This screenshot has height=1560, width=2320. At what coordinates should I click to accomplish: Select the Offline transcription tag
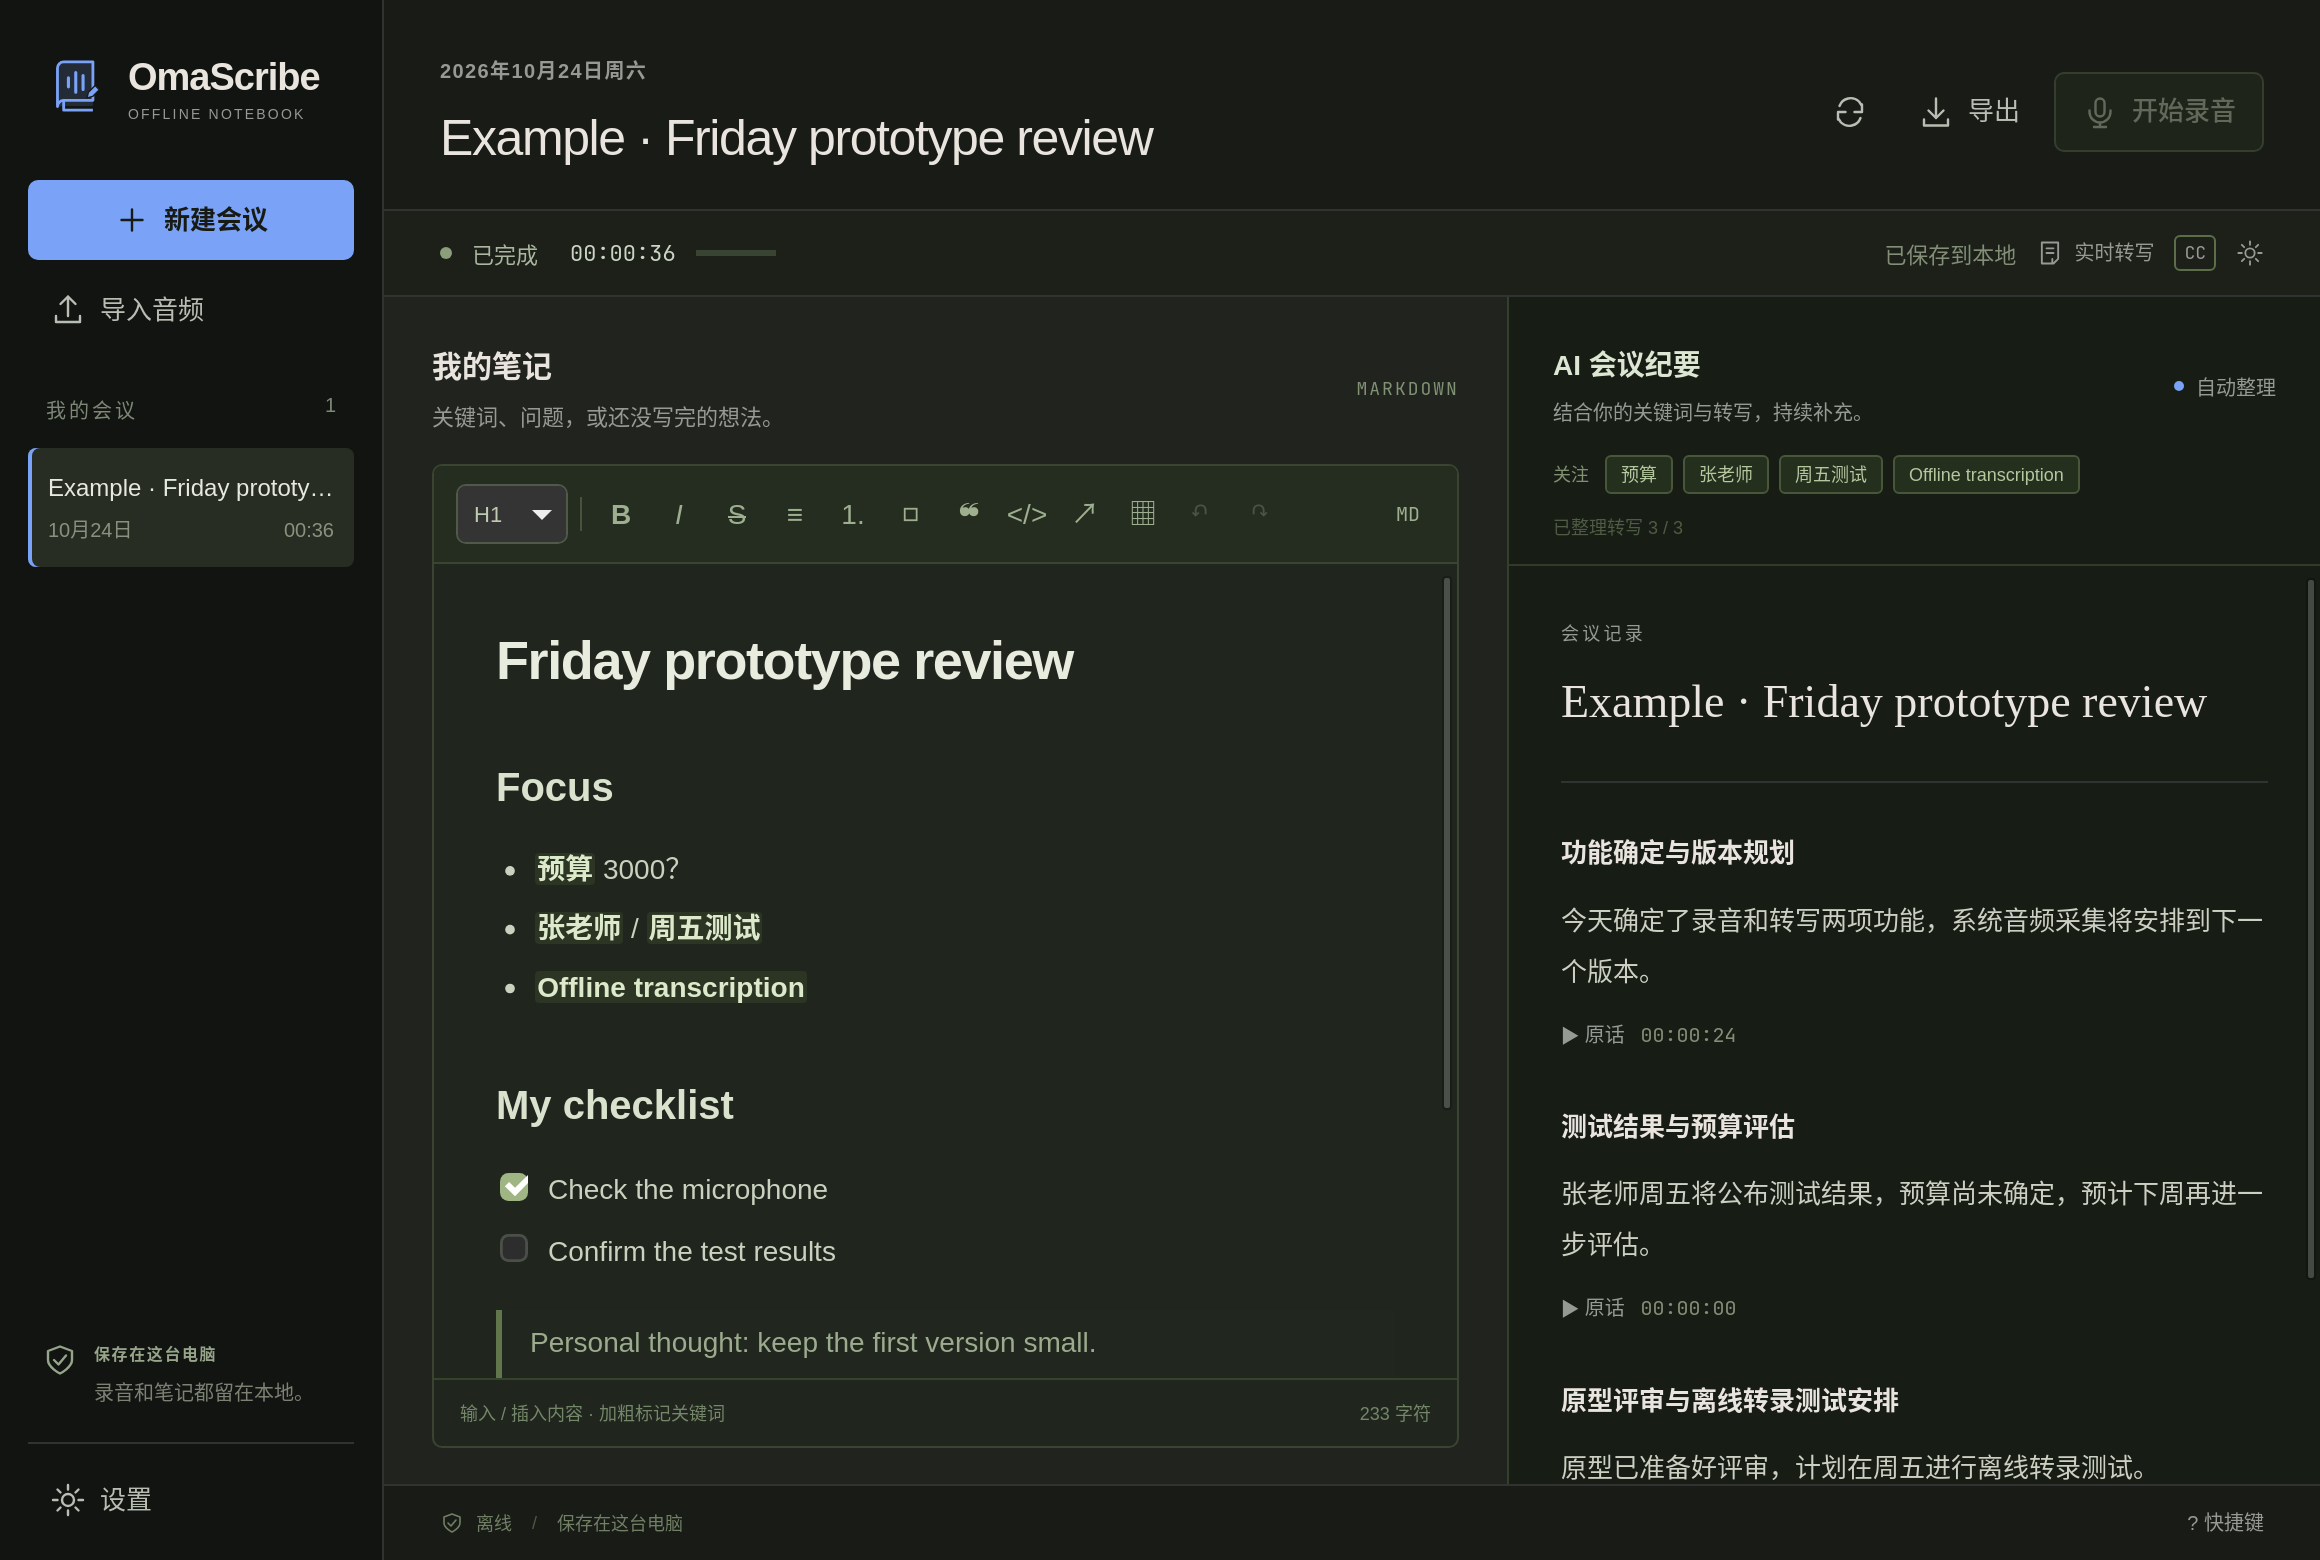(x=1985, y=474)
